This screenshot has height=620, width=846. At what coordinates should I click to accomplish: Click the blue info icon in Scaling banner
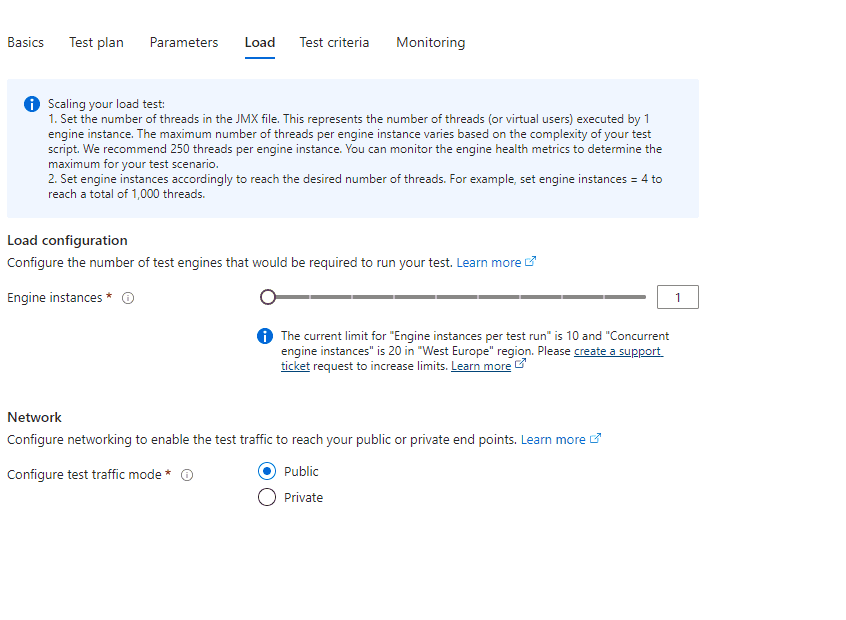(x=32, y=104)
